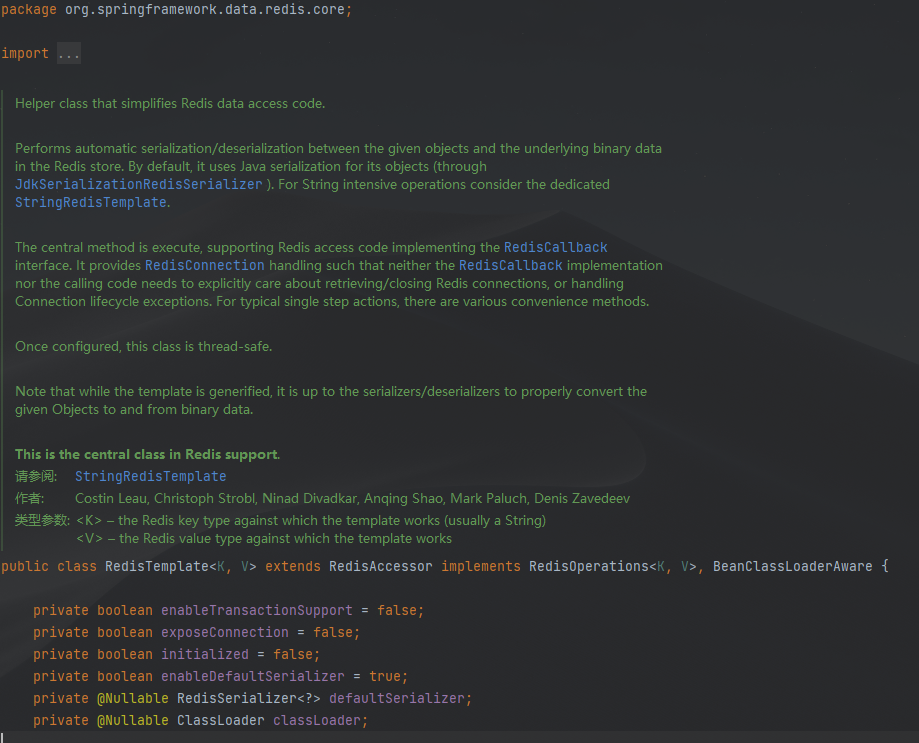Image resolution: width=919 pixels, height=743 pixels.
Task: Click the enableDefaultSerializer field name
Action: pyautogui.click(x=253, y=677)
